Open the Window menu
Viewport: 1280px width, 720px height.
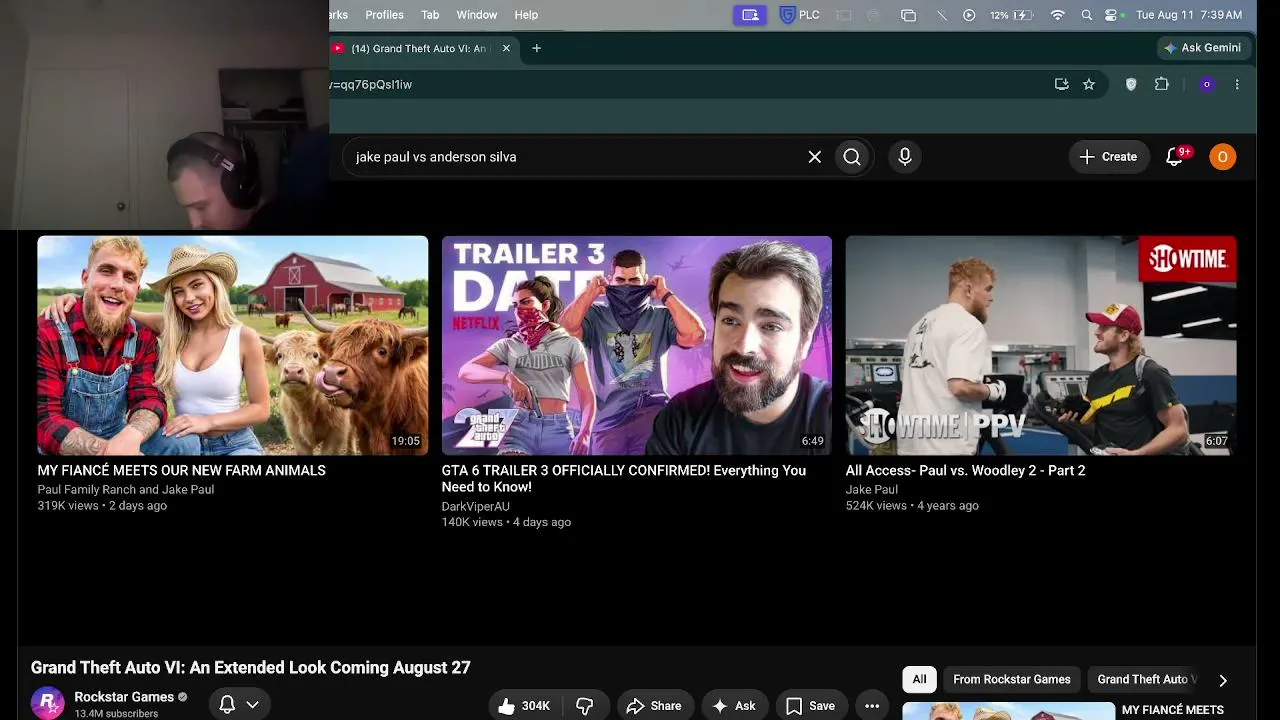point(477,15)
